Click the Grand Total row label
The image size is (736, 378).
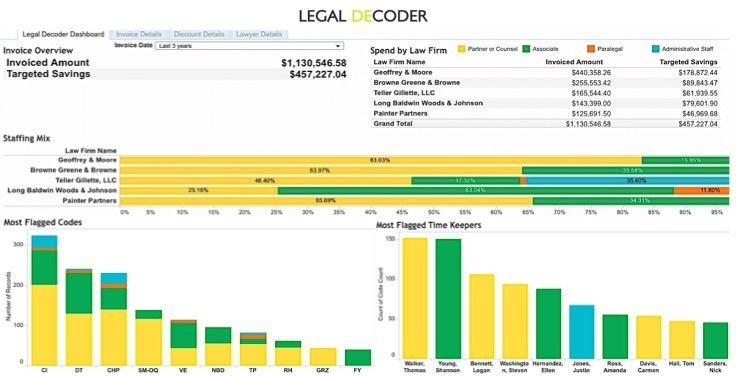(x=393, y=124)
